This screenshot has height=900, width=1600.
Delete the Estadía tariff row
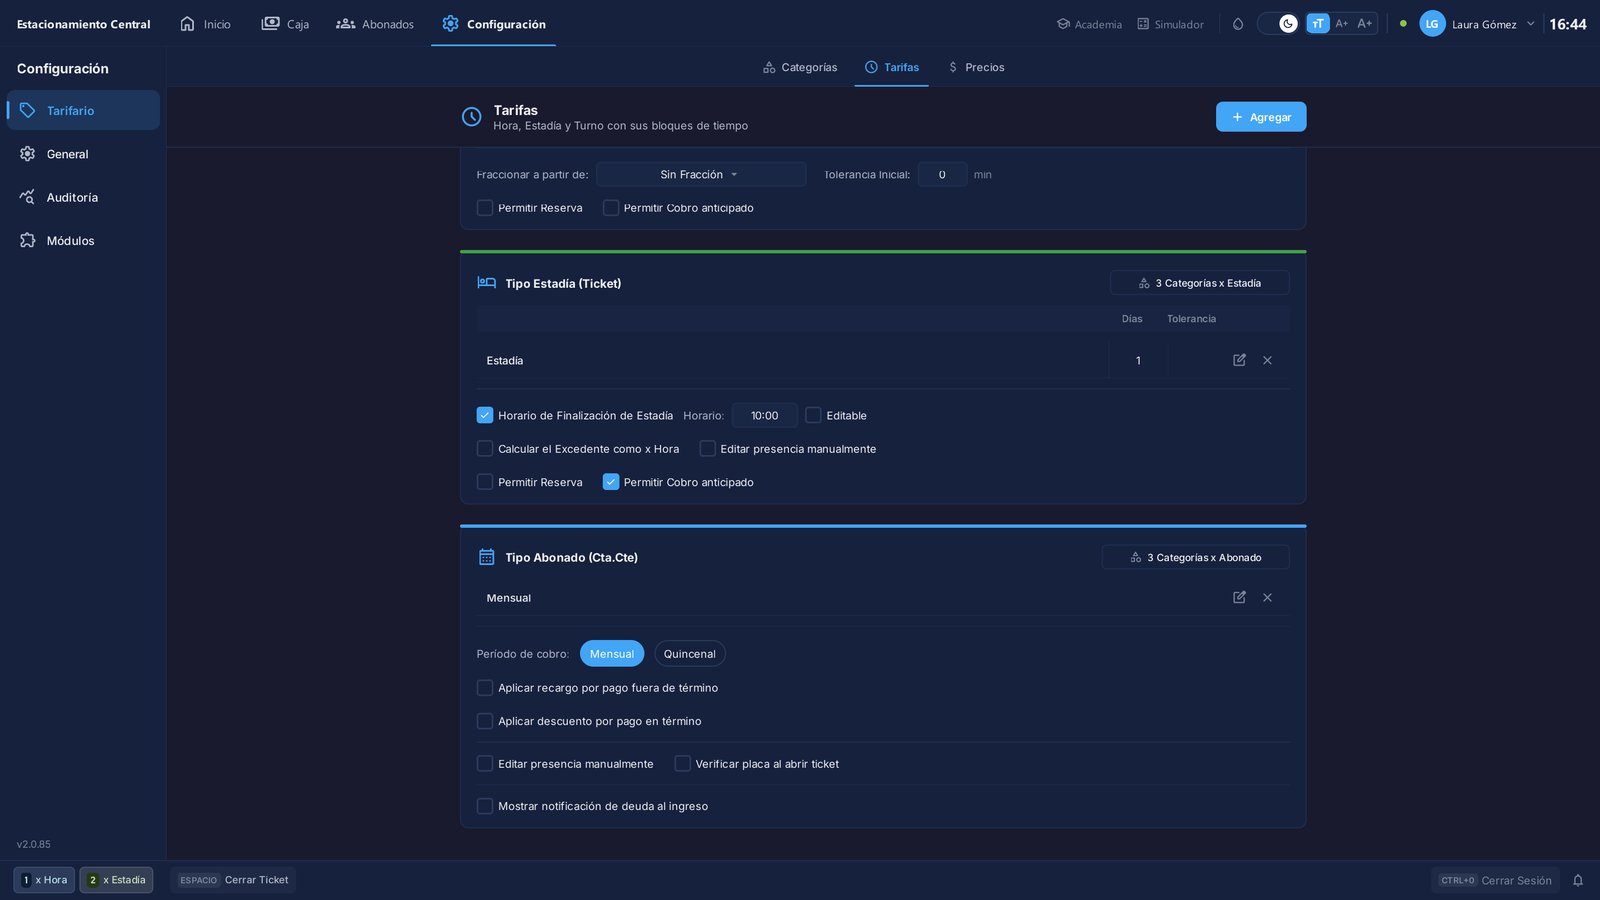1267,360
